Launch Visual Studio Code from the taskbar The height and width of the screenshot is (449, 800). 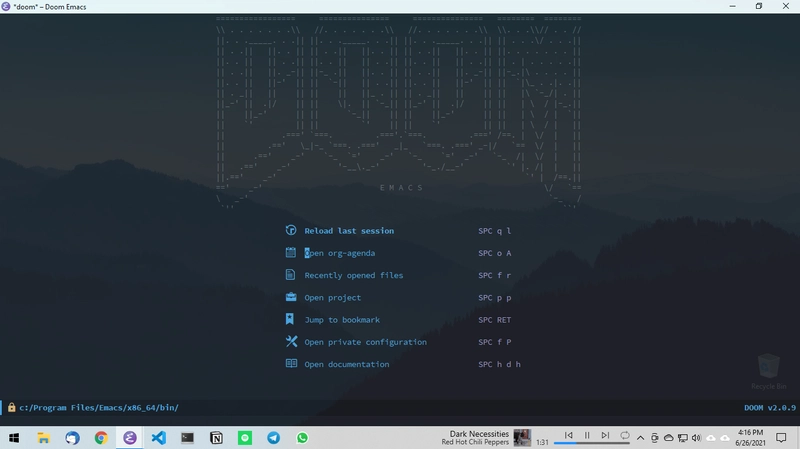coord(159,438)
